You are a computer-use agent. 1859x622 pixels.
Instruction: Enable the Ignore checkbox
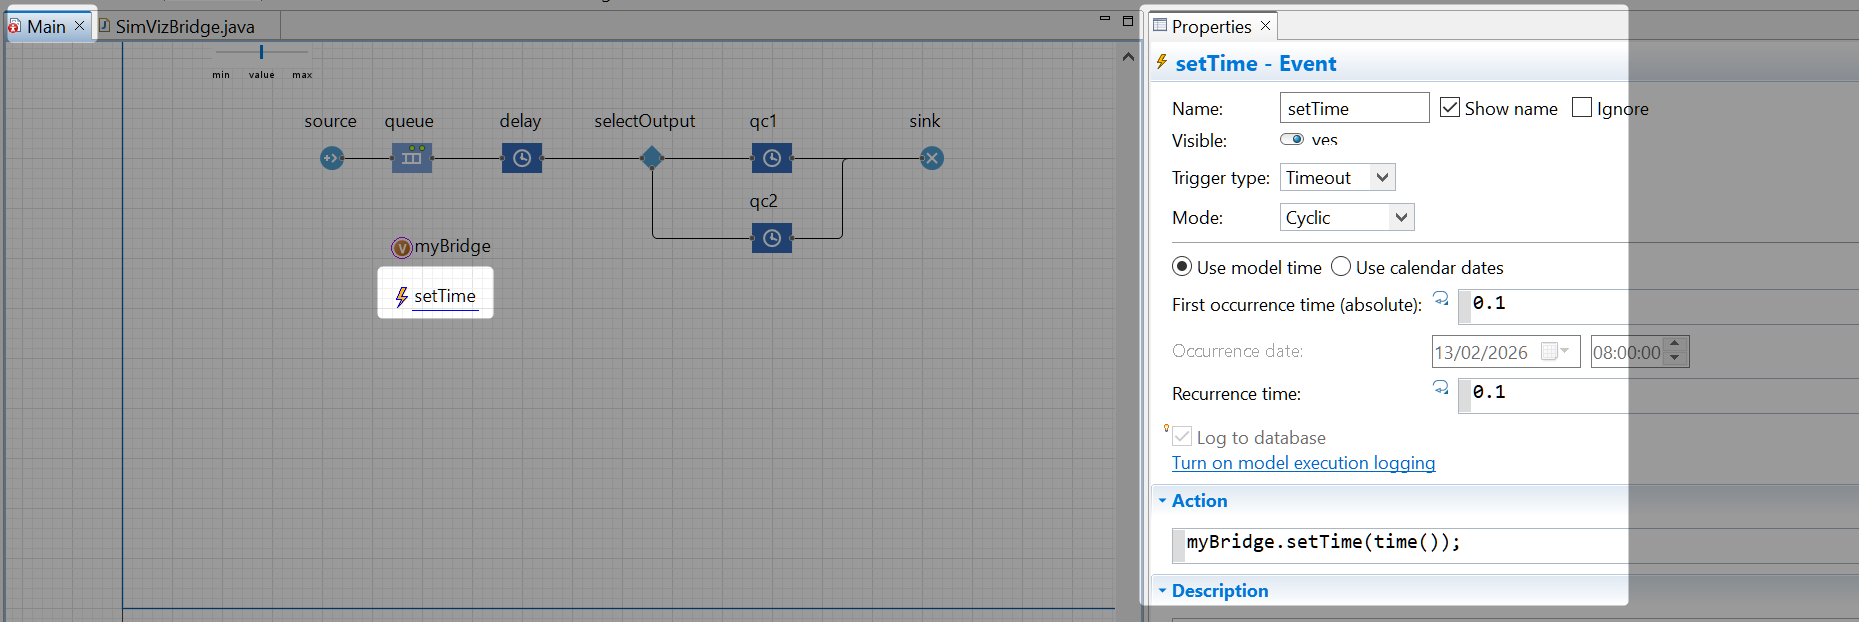click(1582, 108)
